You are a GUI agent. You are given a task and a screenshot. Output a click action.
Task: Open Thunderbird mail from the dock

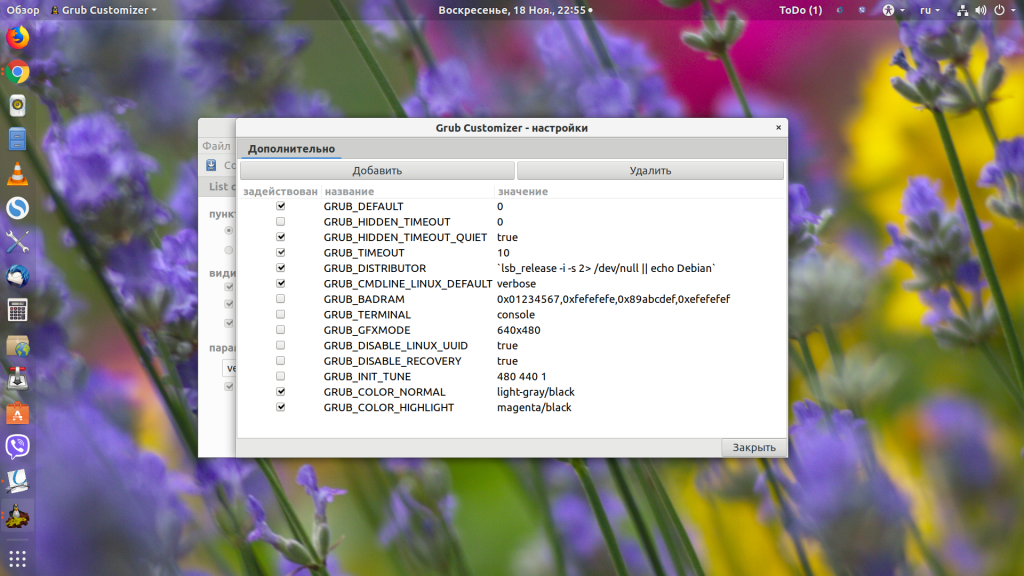tap(17, 276)
